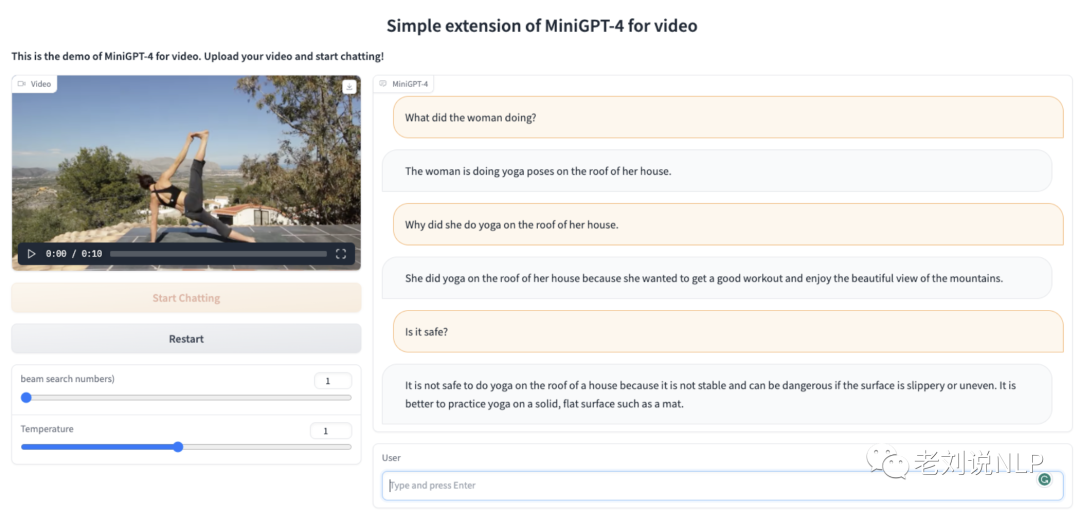
Task: Adjust the Temperature slider handle
Action: (178, 447)
